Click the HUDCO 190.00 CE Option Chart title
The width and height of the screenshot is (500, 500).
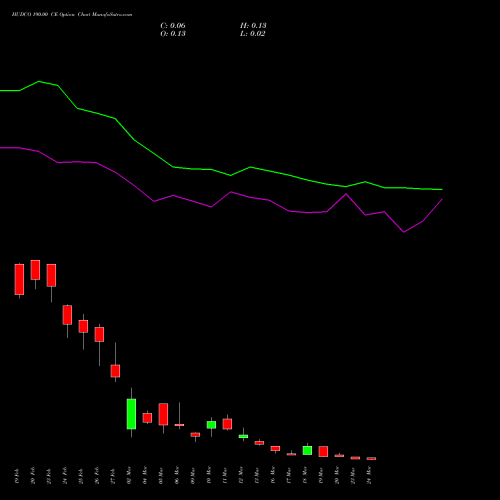72,15
